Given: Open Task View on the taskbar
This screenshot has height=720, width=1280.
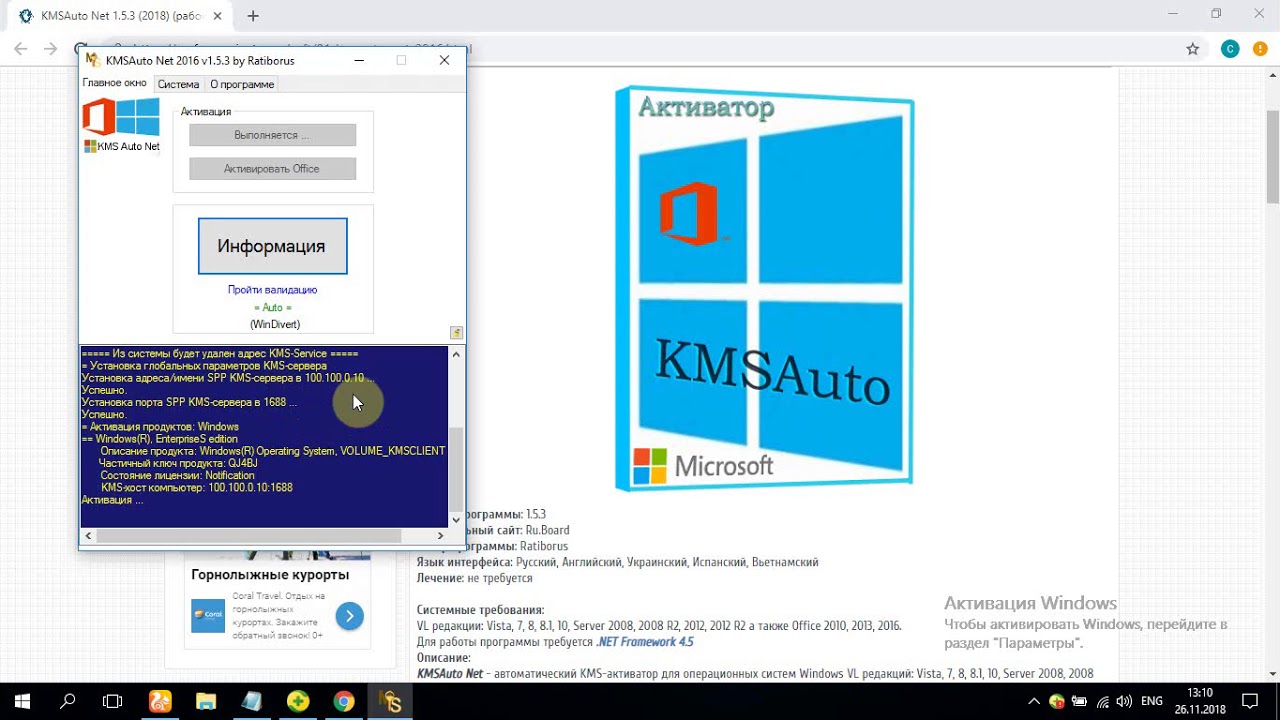Looking at the screenshot, I should (x=113, y=701).
